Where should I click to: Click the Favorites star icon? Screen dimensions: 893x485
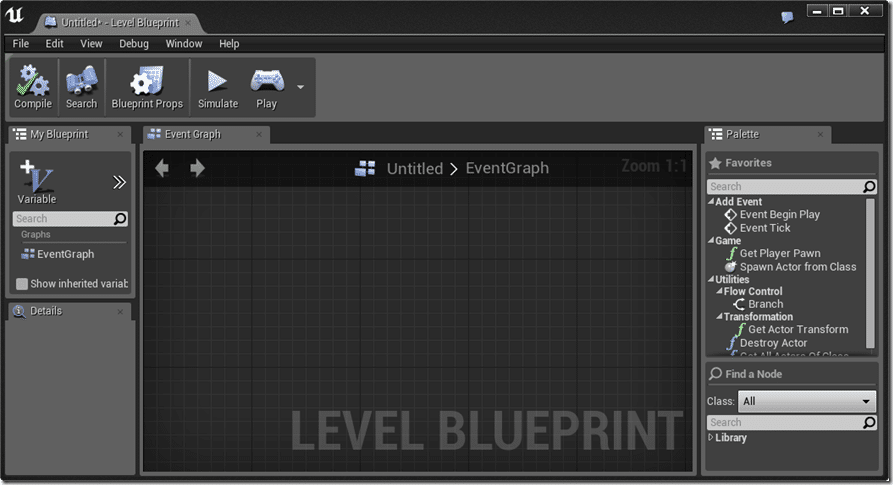tap(715, 163)
